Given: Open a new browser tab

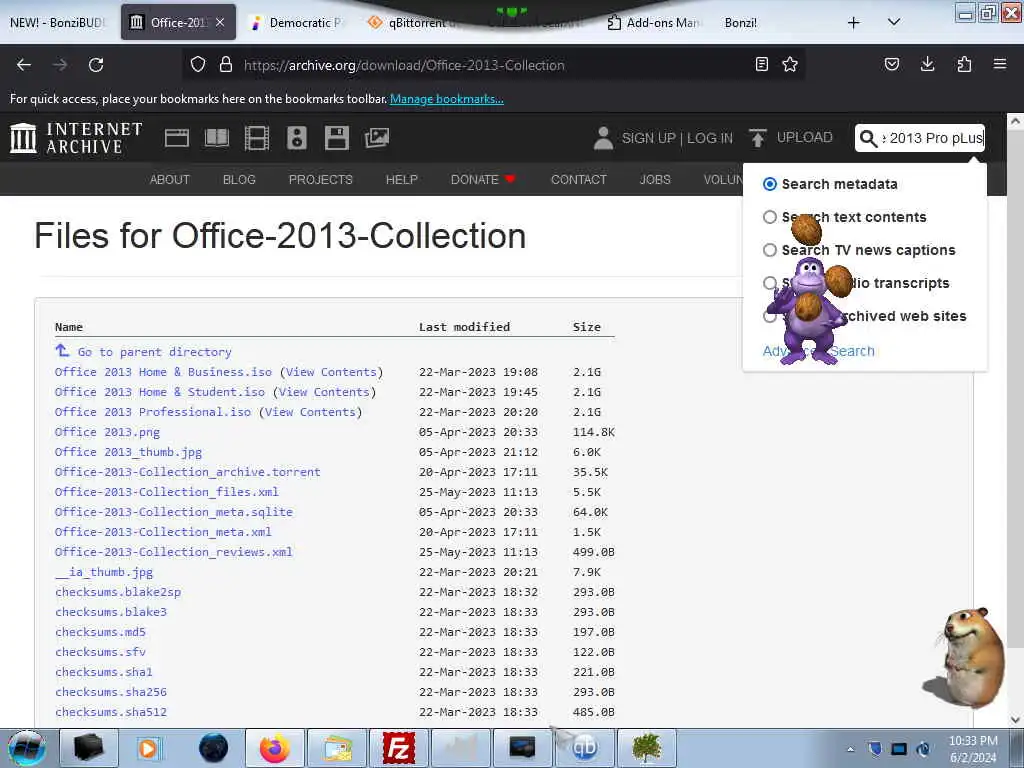Looking at the screenshot, I should coord(854,22).
